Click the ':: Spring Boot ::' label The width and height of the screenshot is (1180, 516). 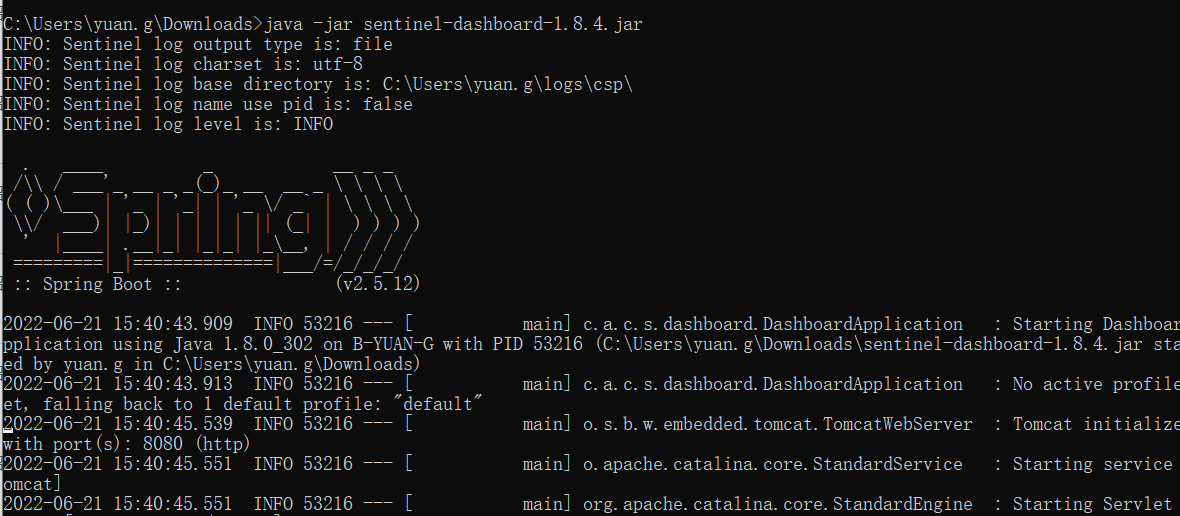(x=97, y=284)
